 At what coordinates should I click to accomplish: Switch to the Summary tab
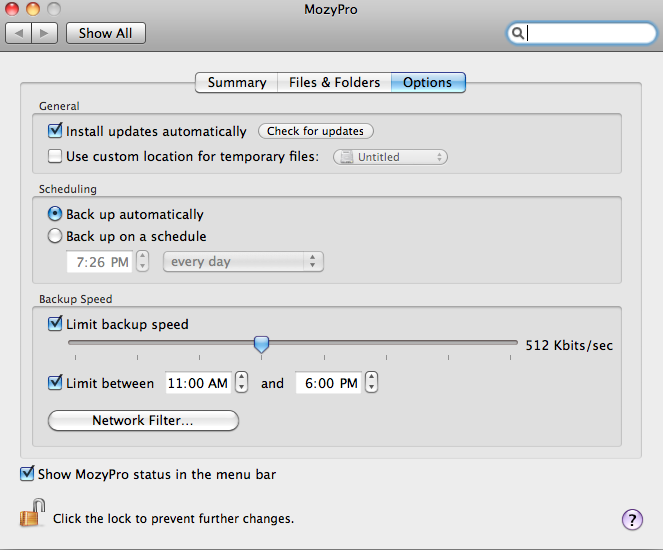coord(236,82)
